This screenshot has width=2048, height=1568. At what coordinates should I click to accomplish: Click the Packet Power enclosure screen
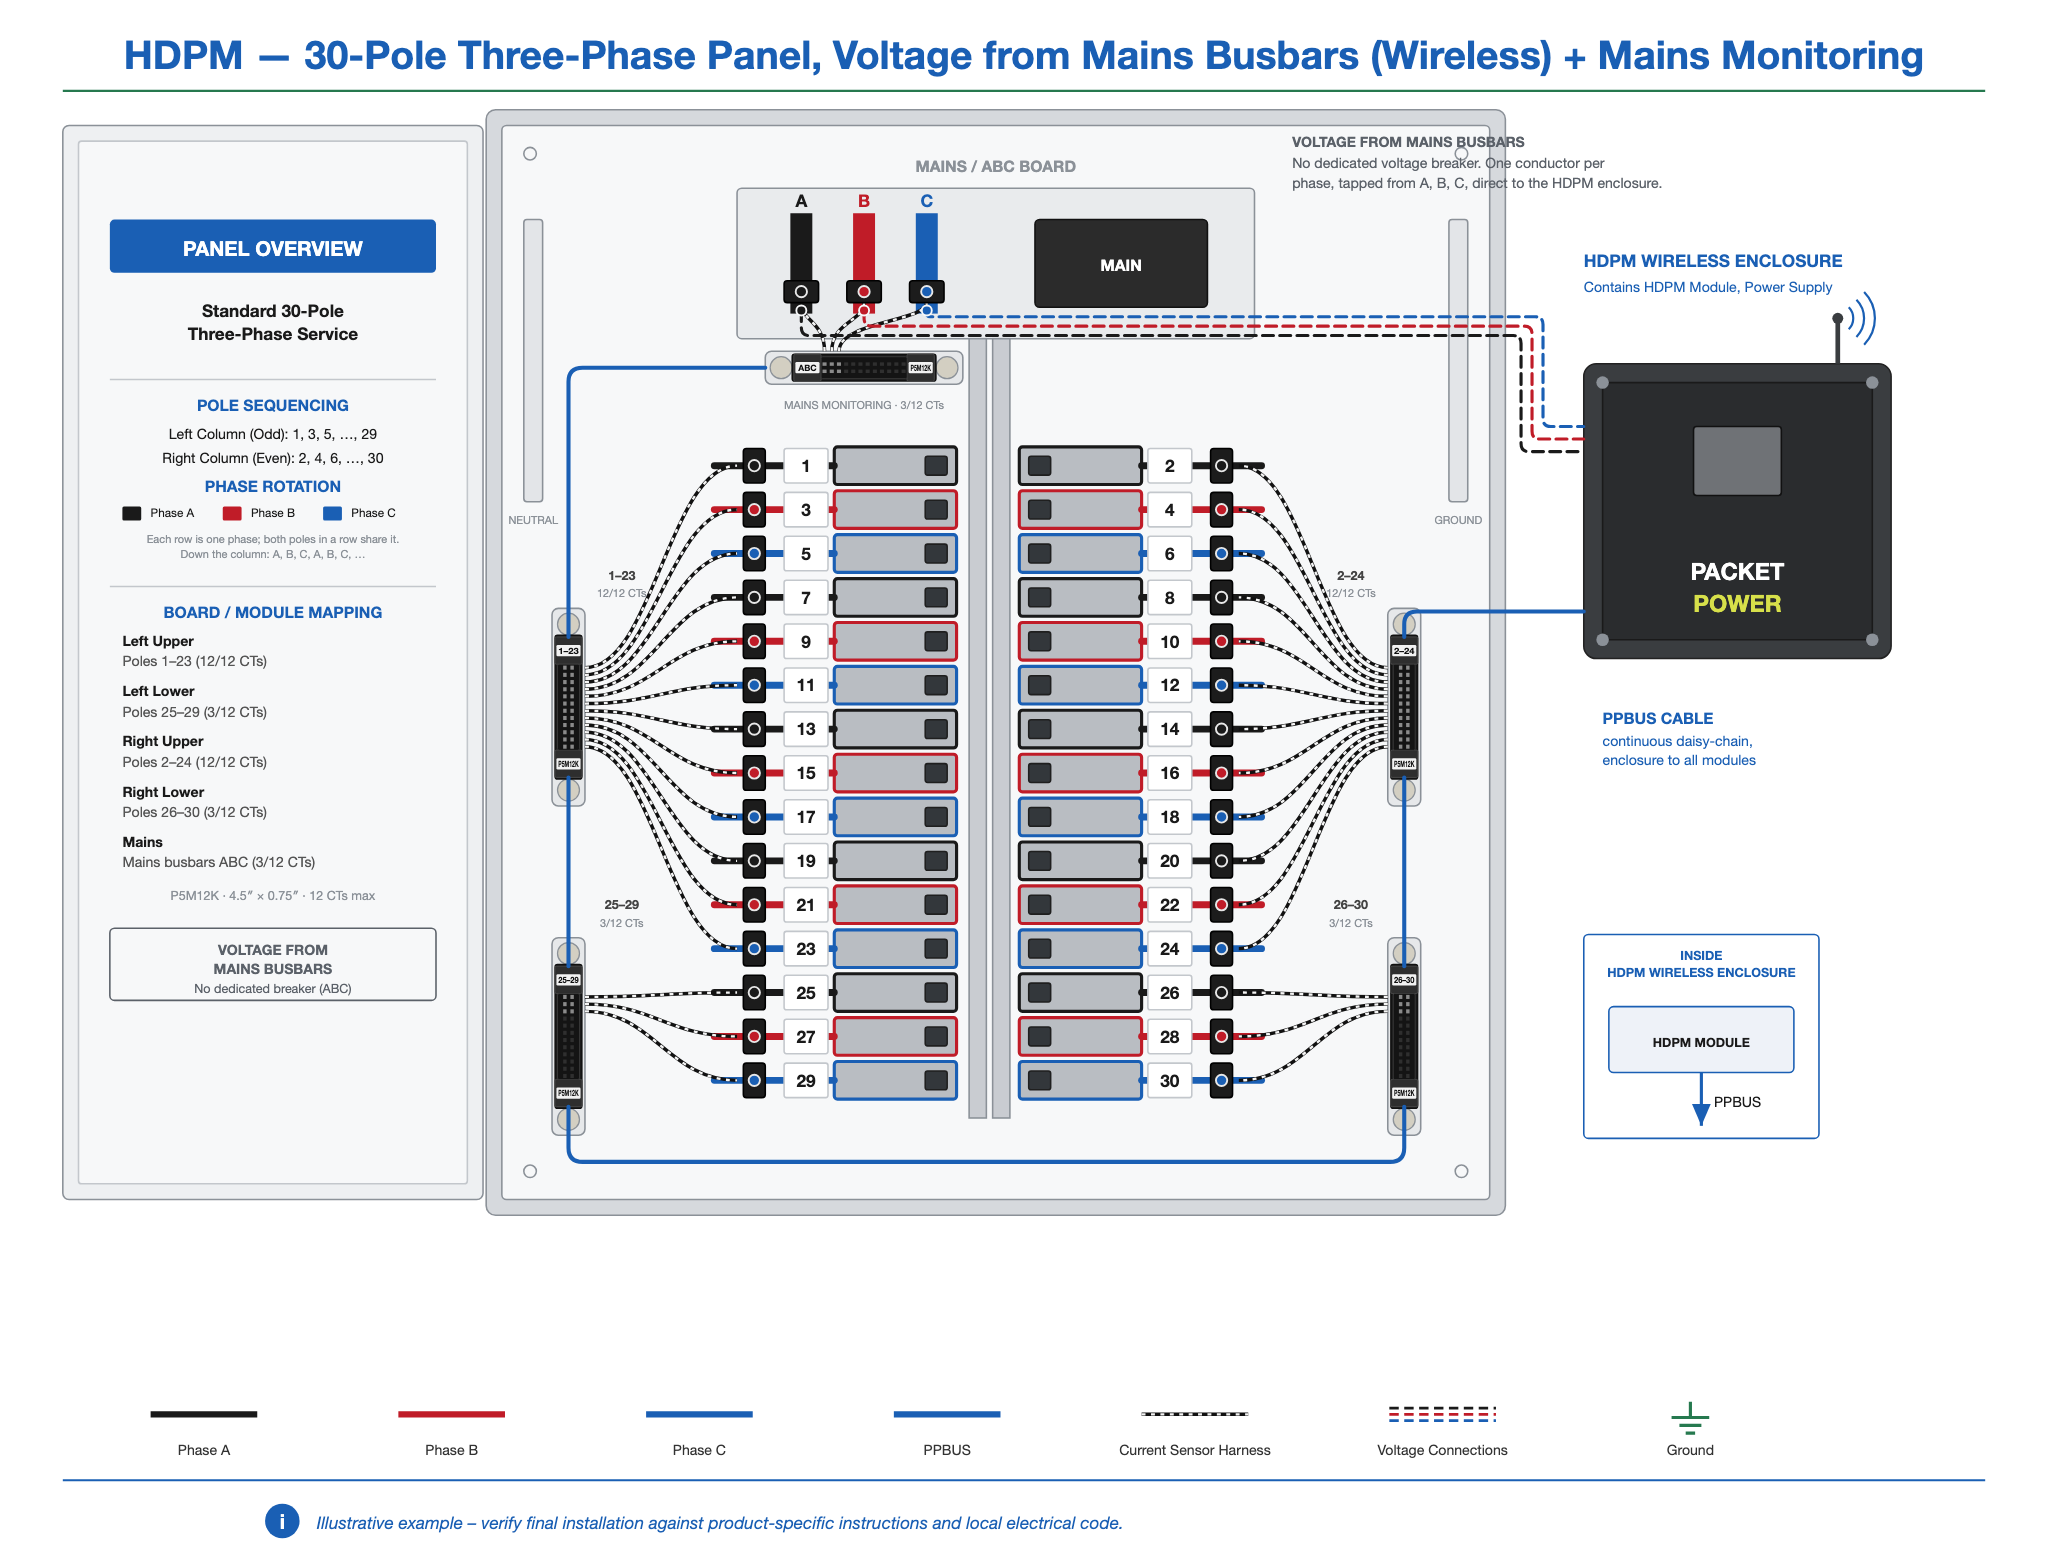point(1736,461)
